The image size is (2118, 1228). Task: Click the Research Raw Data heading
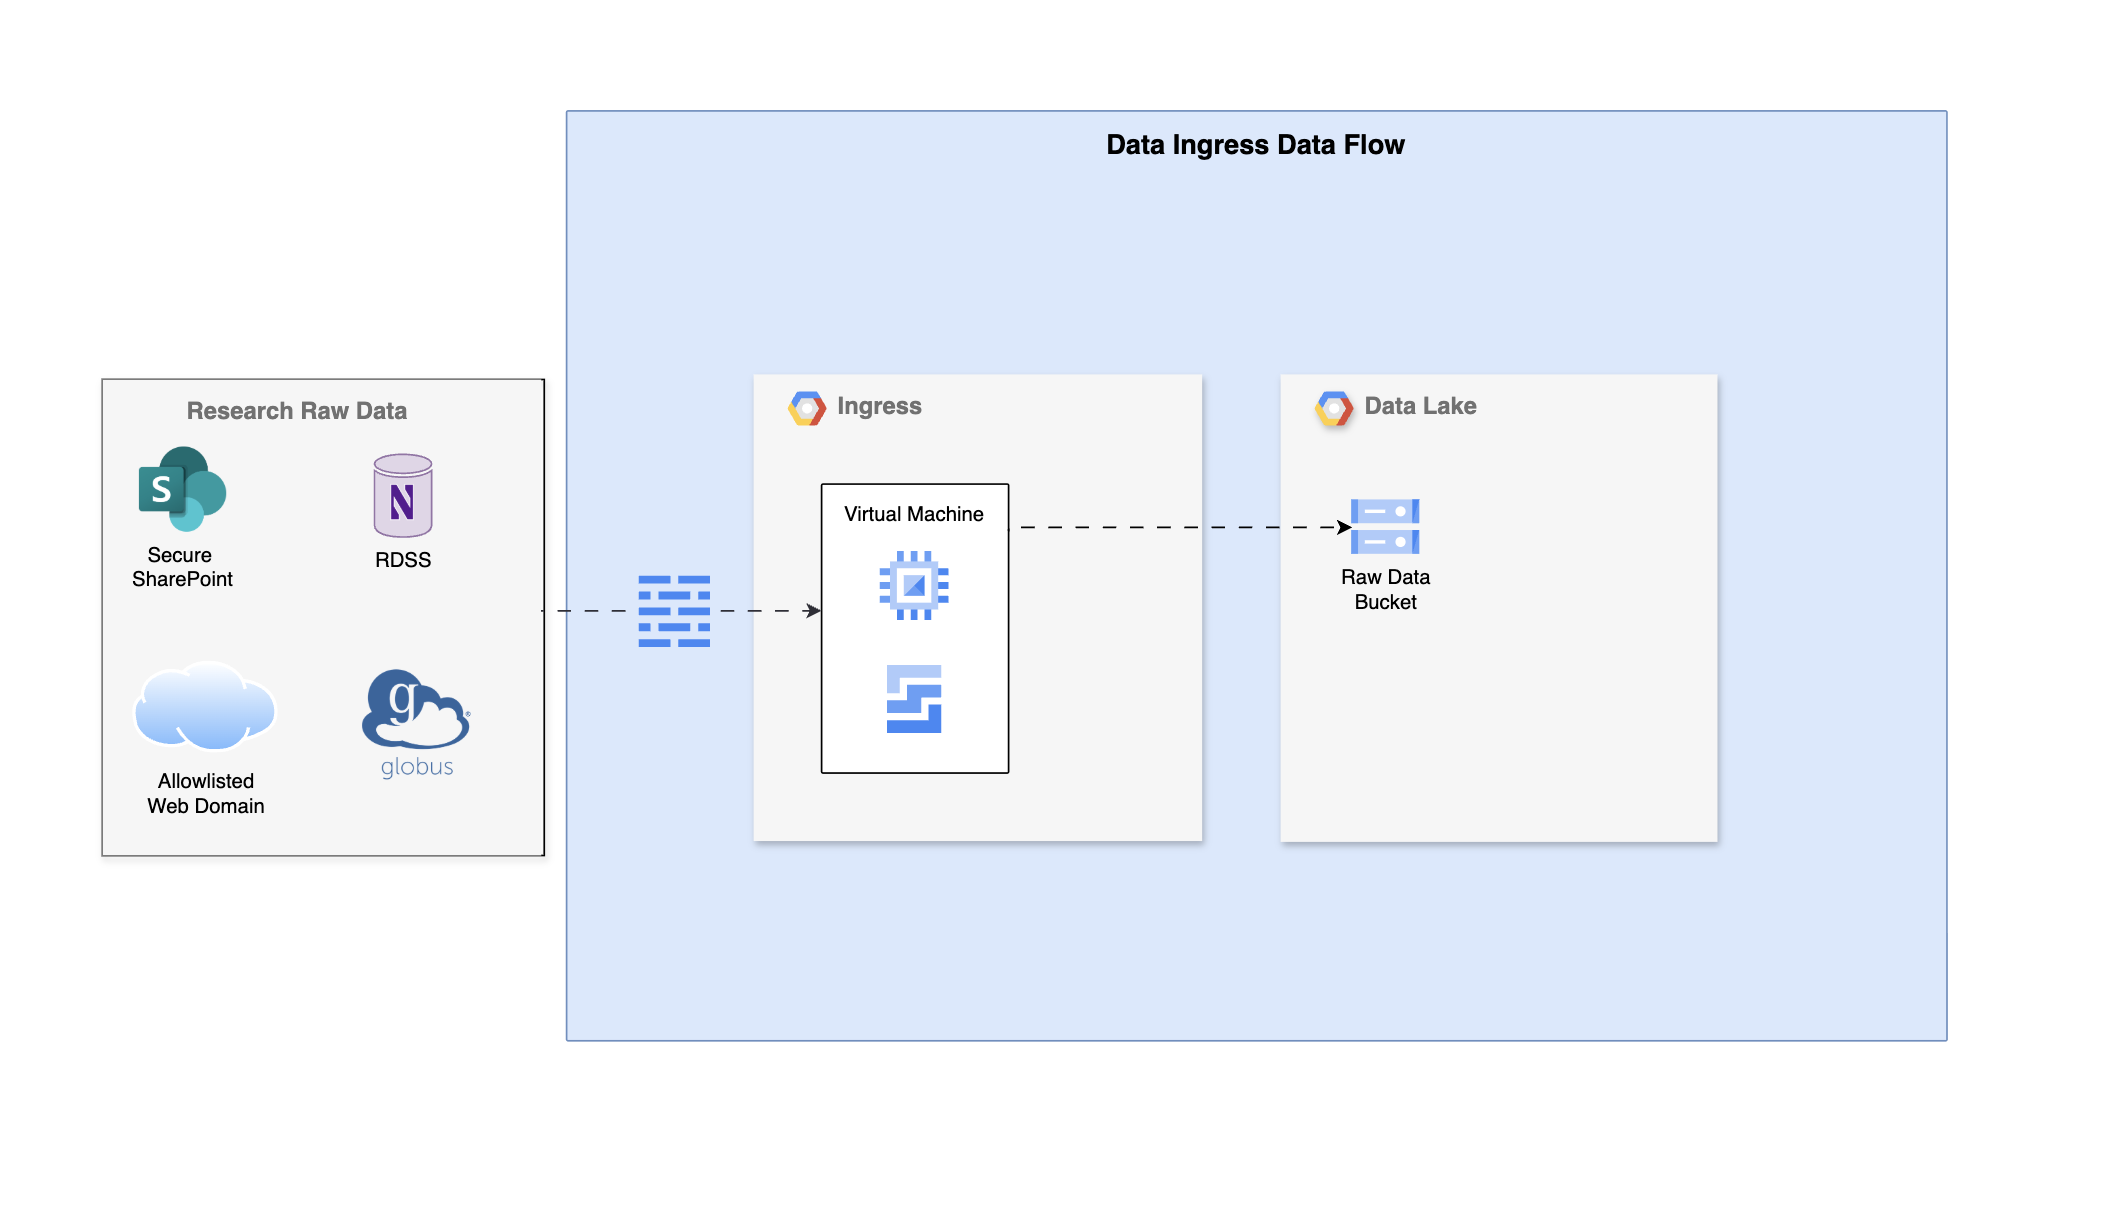(297, 411)
